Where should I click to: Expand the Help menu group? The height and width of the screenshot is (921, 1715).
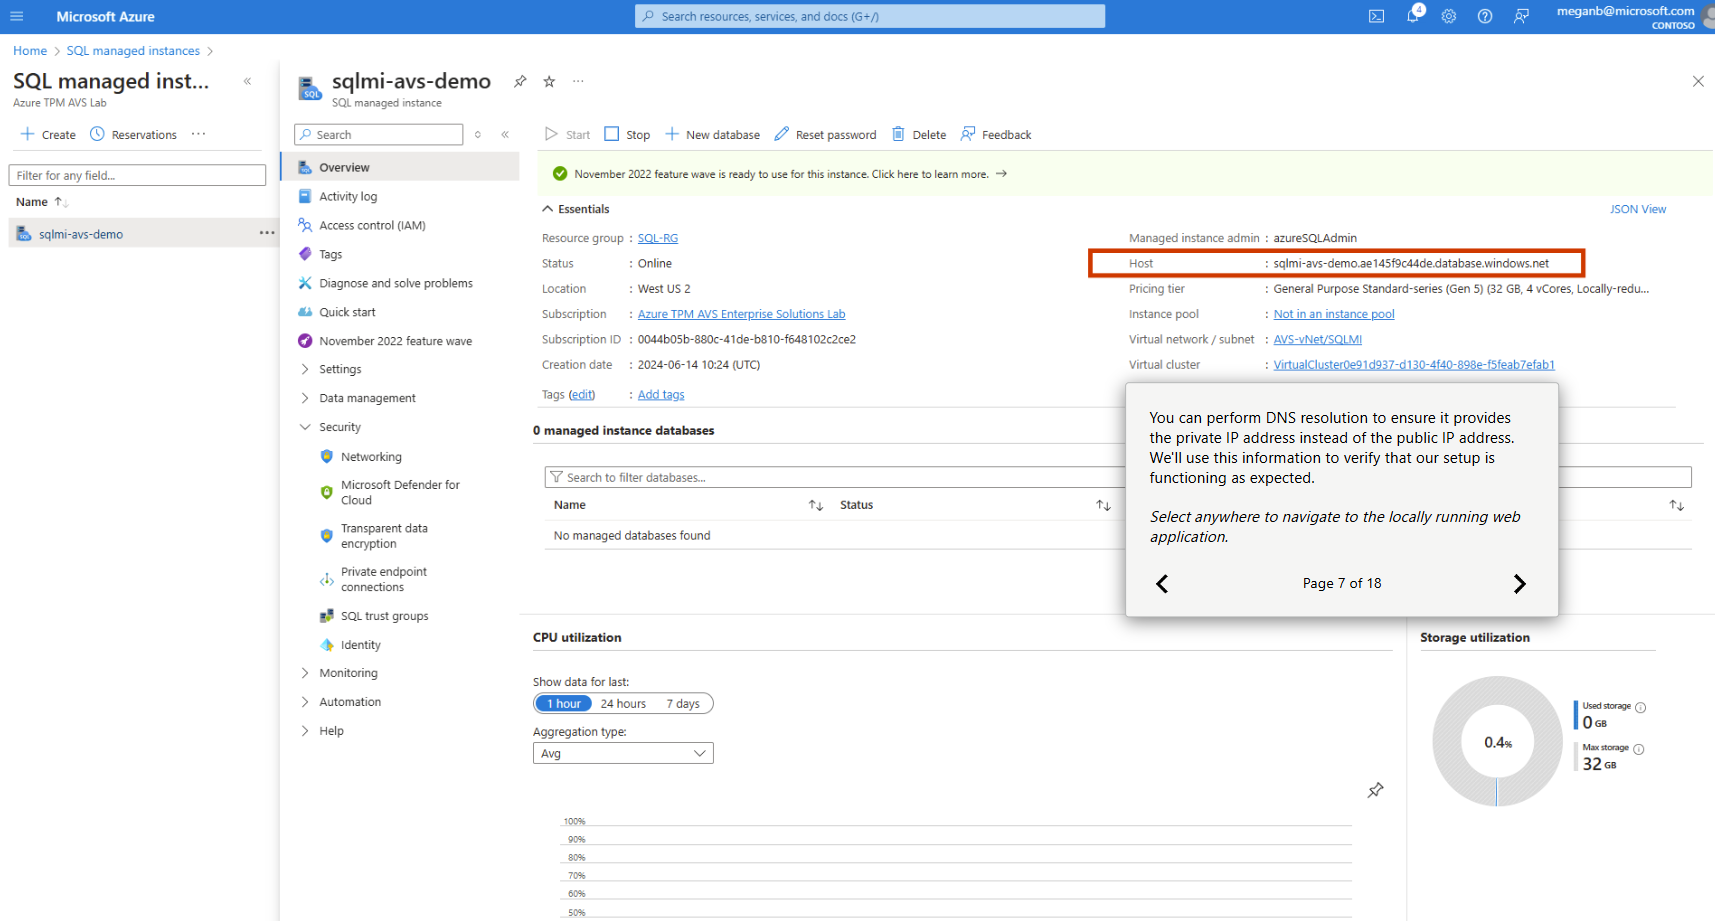point(322,731)
